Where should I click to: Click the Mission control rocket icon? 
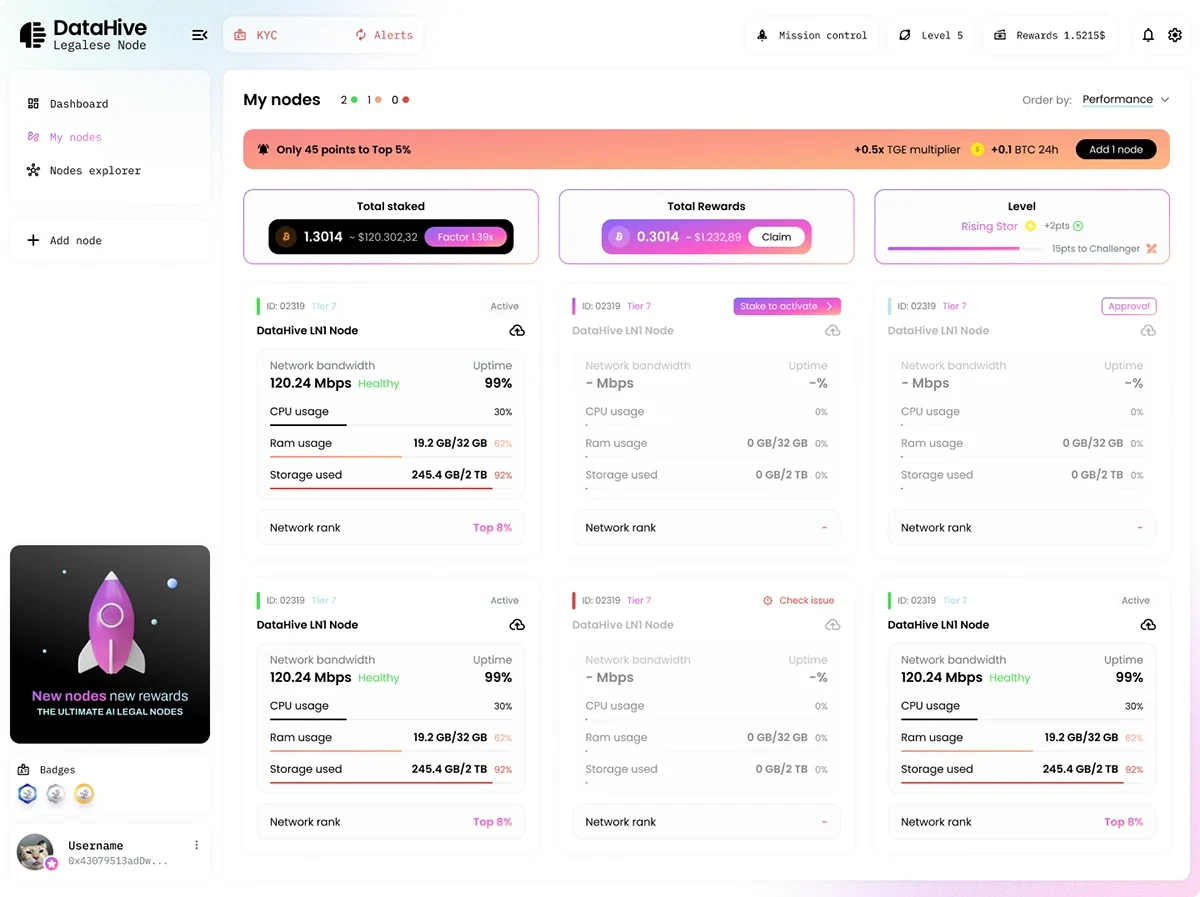pos(762,35)
